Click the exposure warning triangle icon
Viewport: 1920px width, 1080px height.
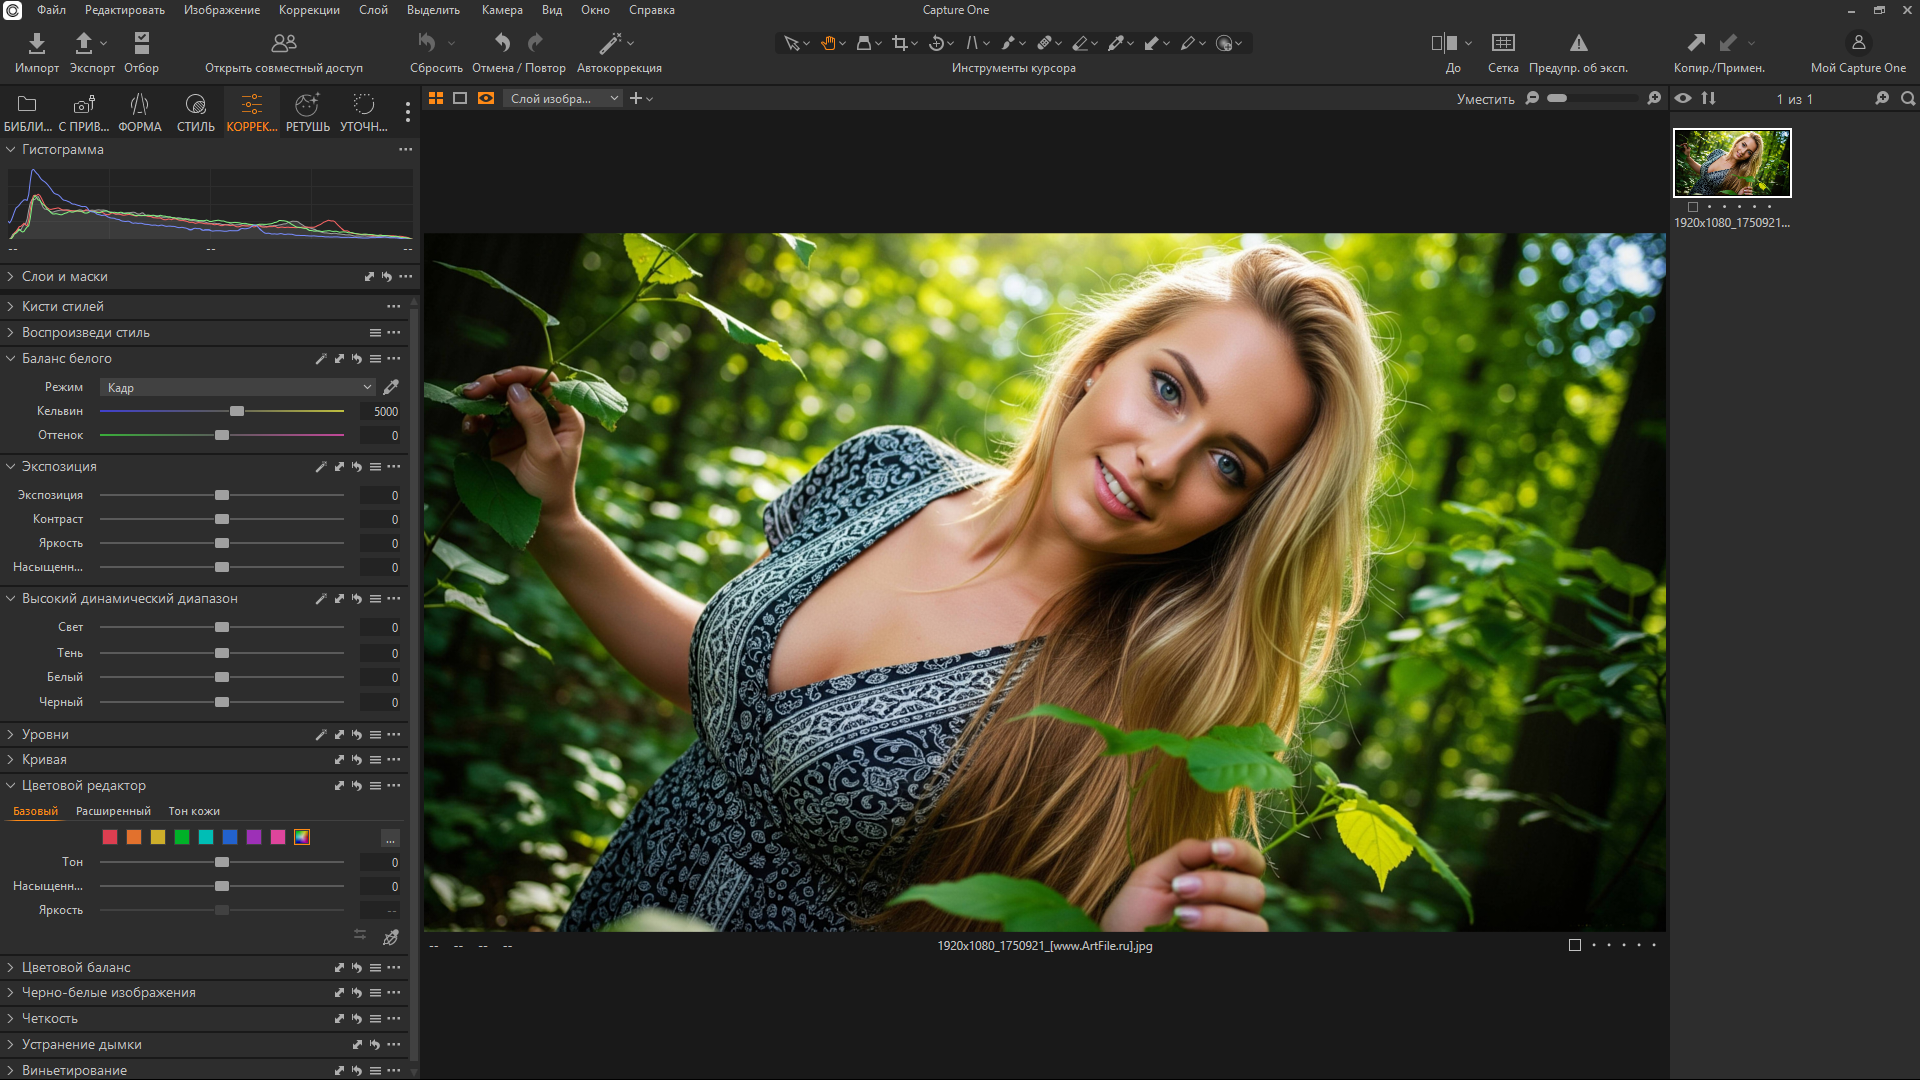tap(1578, 43)
